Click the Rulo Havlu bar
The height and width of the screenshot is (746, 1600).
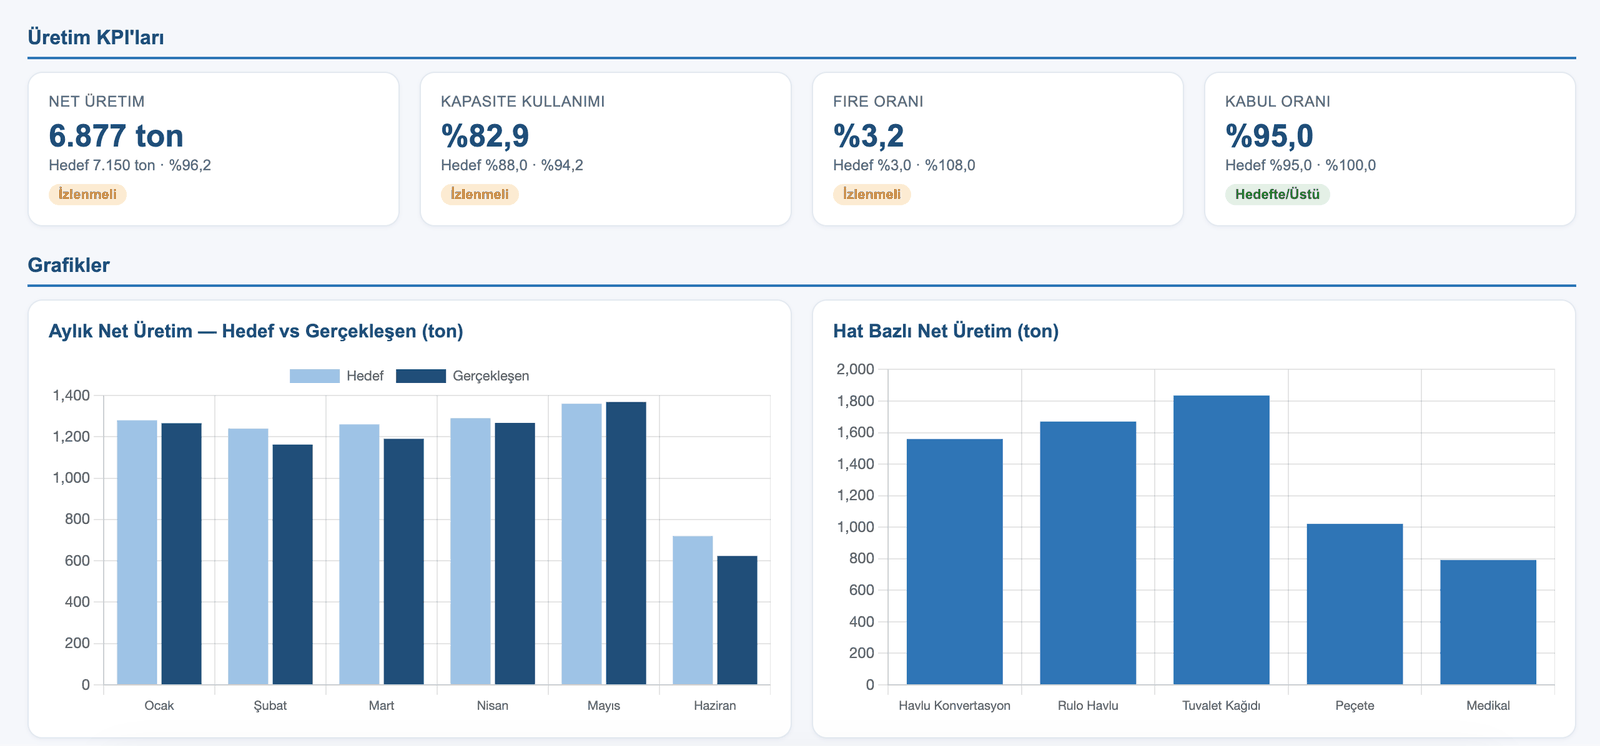pos(1088,553)
